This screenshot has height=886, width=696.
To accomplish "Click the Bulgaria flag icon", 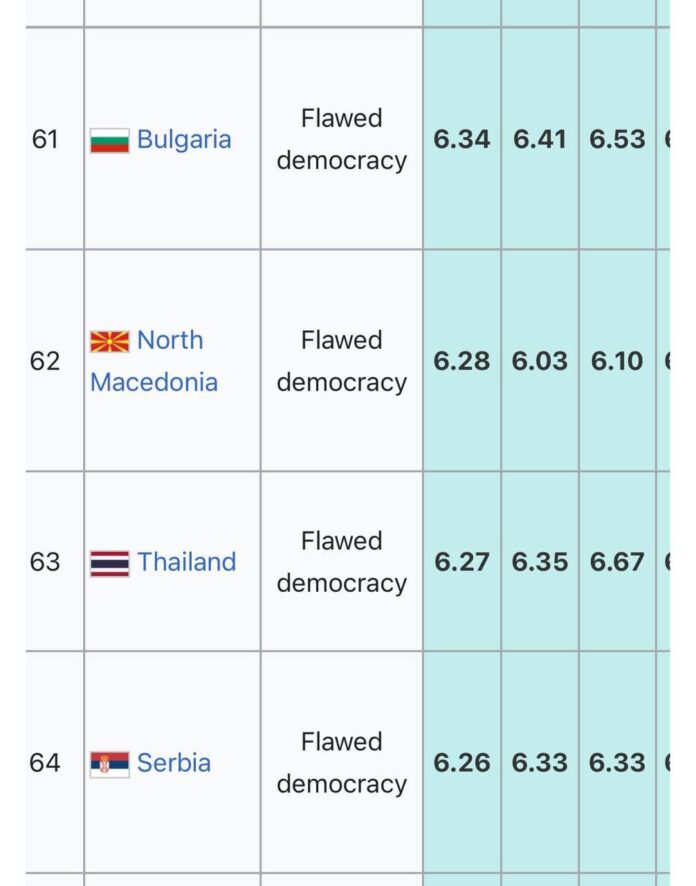I will (109, 140).
